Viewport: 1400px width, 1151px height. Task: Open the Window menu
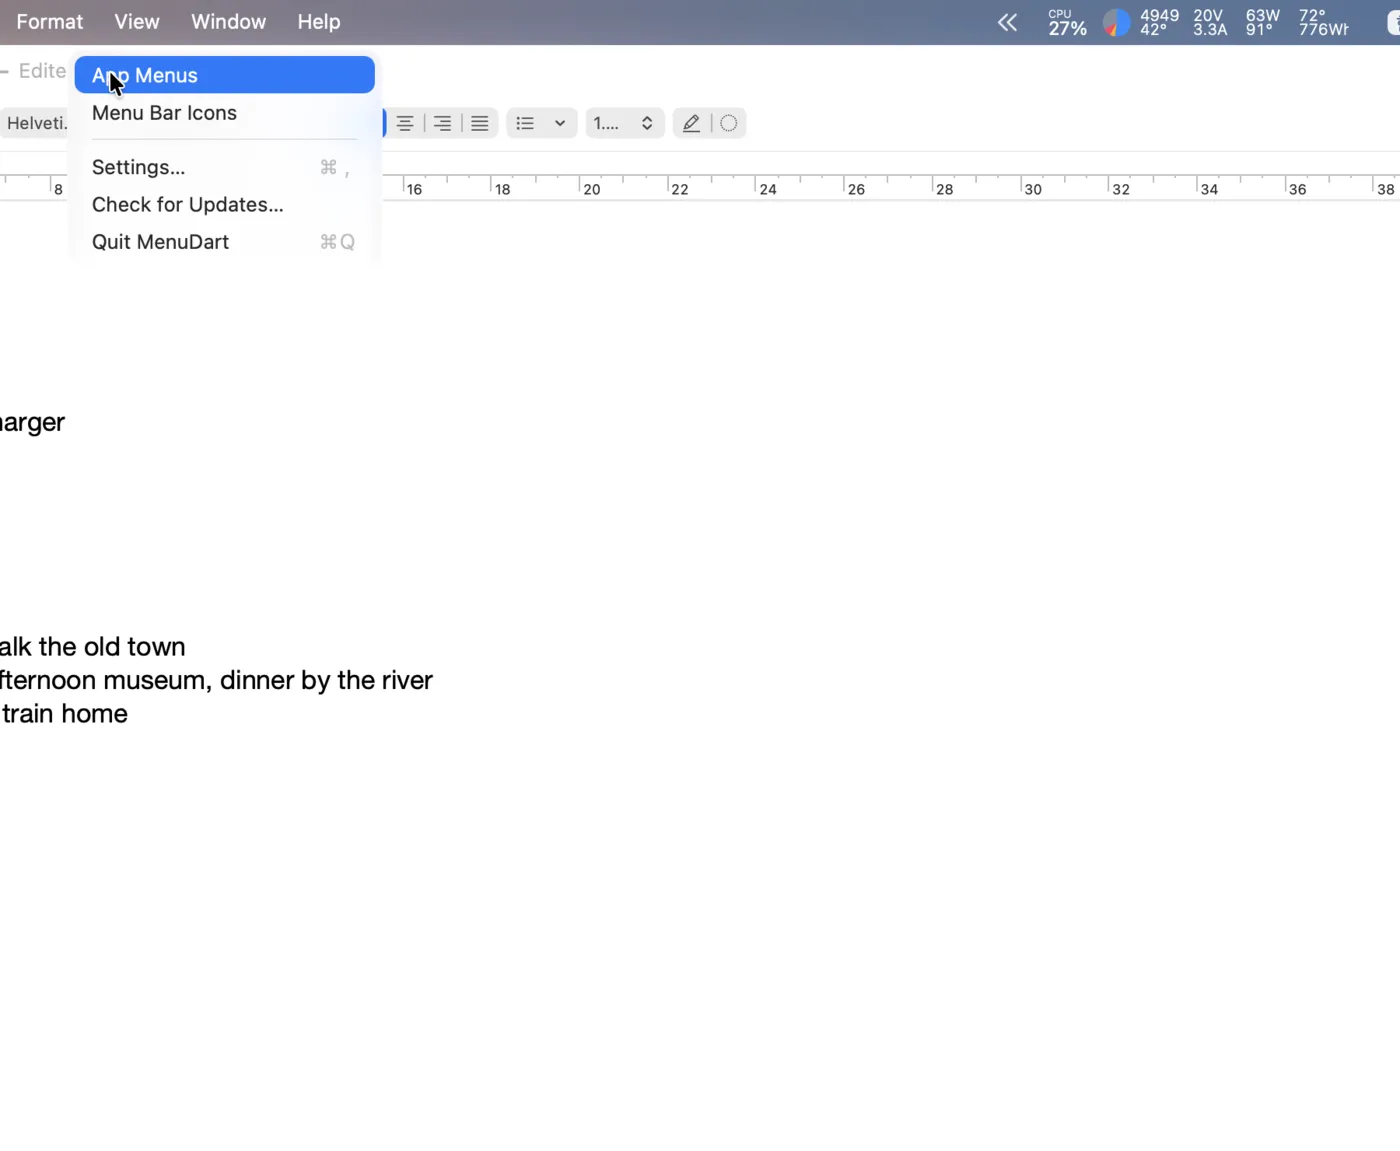228,22
